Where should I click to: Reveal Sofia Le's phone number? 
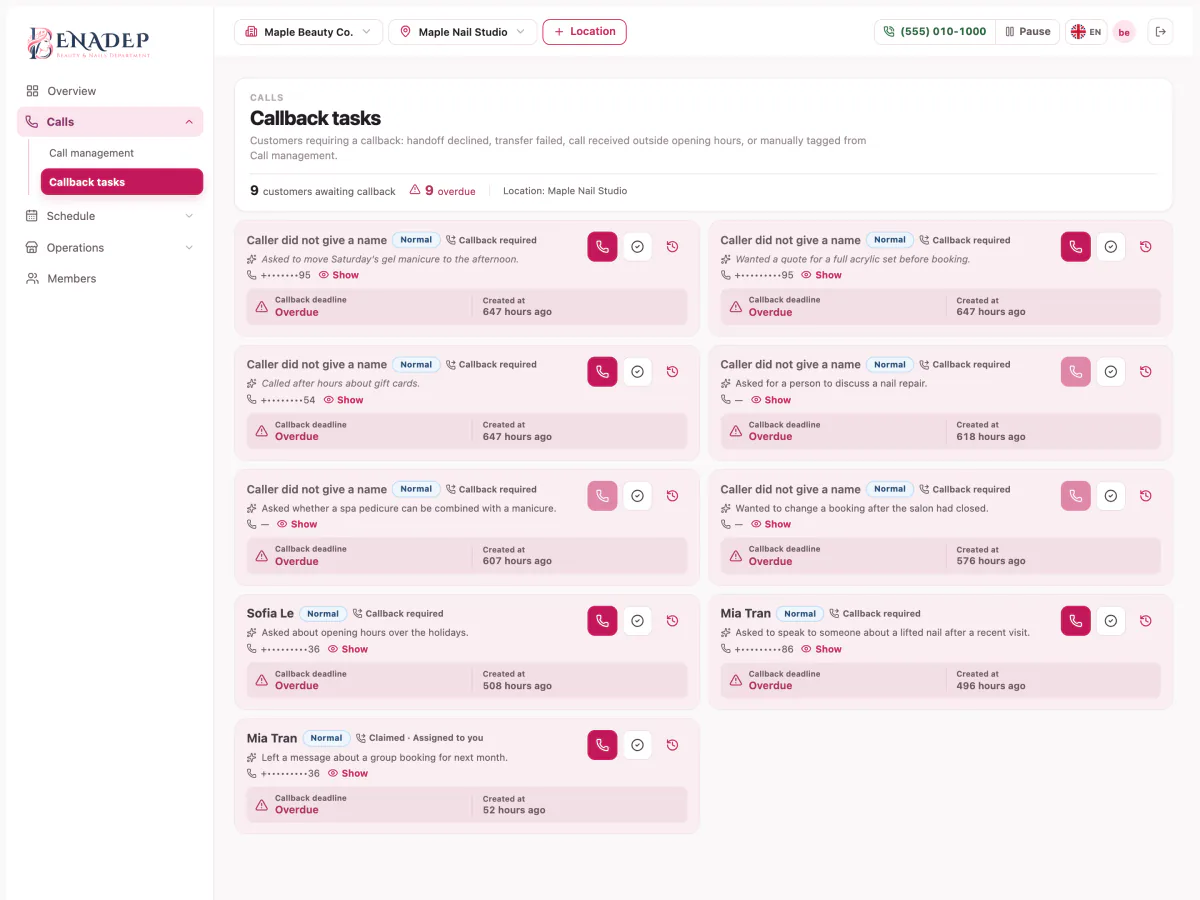tap(348, 649)
